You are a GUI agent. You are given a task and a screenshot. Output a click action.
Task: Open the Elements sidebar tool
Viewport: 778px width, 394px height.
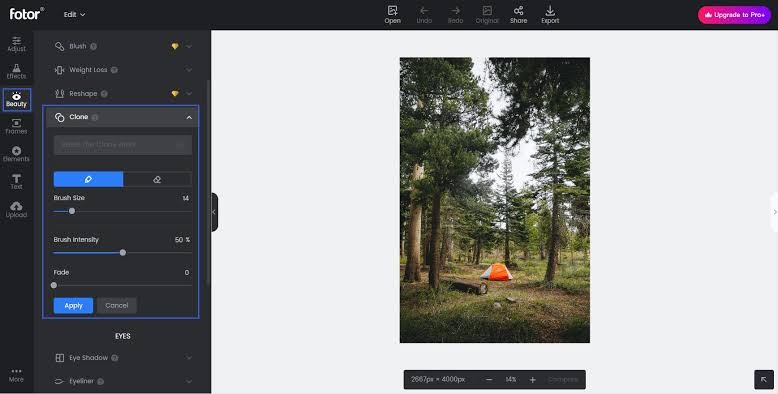16,154
